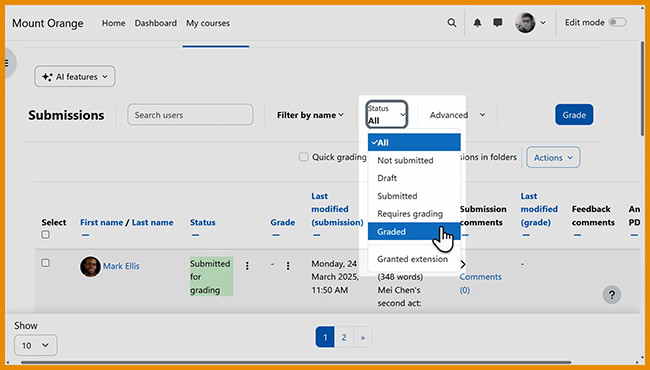Click Mark Ellis profile picture

[90, 266]
